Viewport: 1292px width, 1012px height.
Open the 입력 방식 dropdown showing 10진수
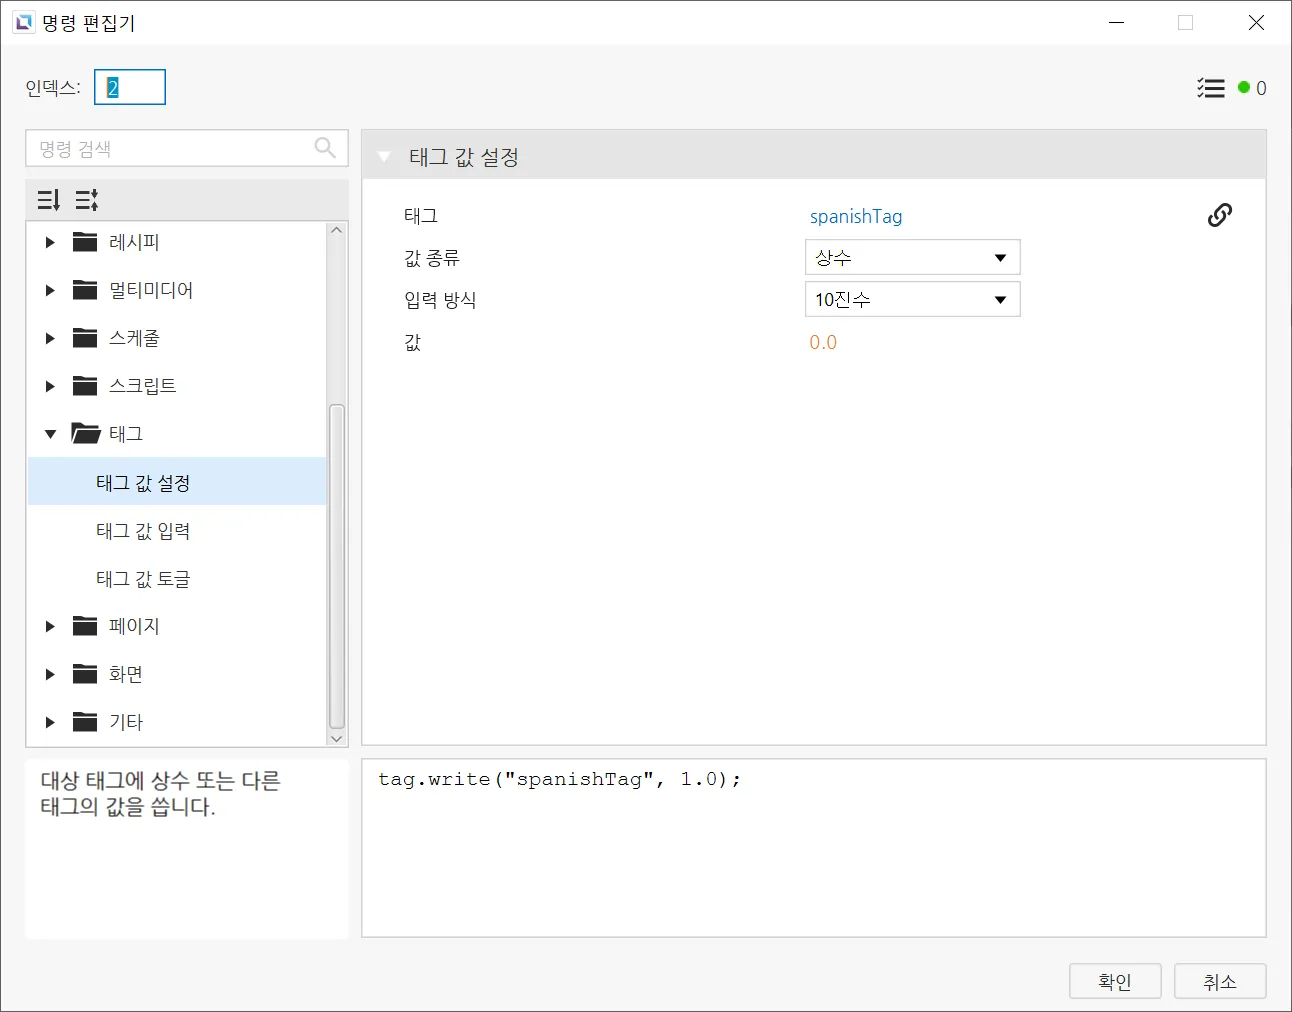[x=912, y=299]
